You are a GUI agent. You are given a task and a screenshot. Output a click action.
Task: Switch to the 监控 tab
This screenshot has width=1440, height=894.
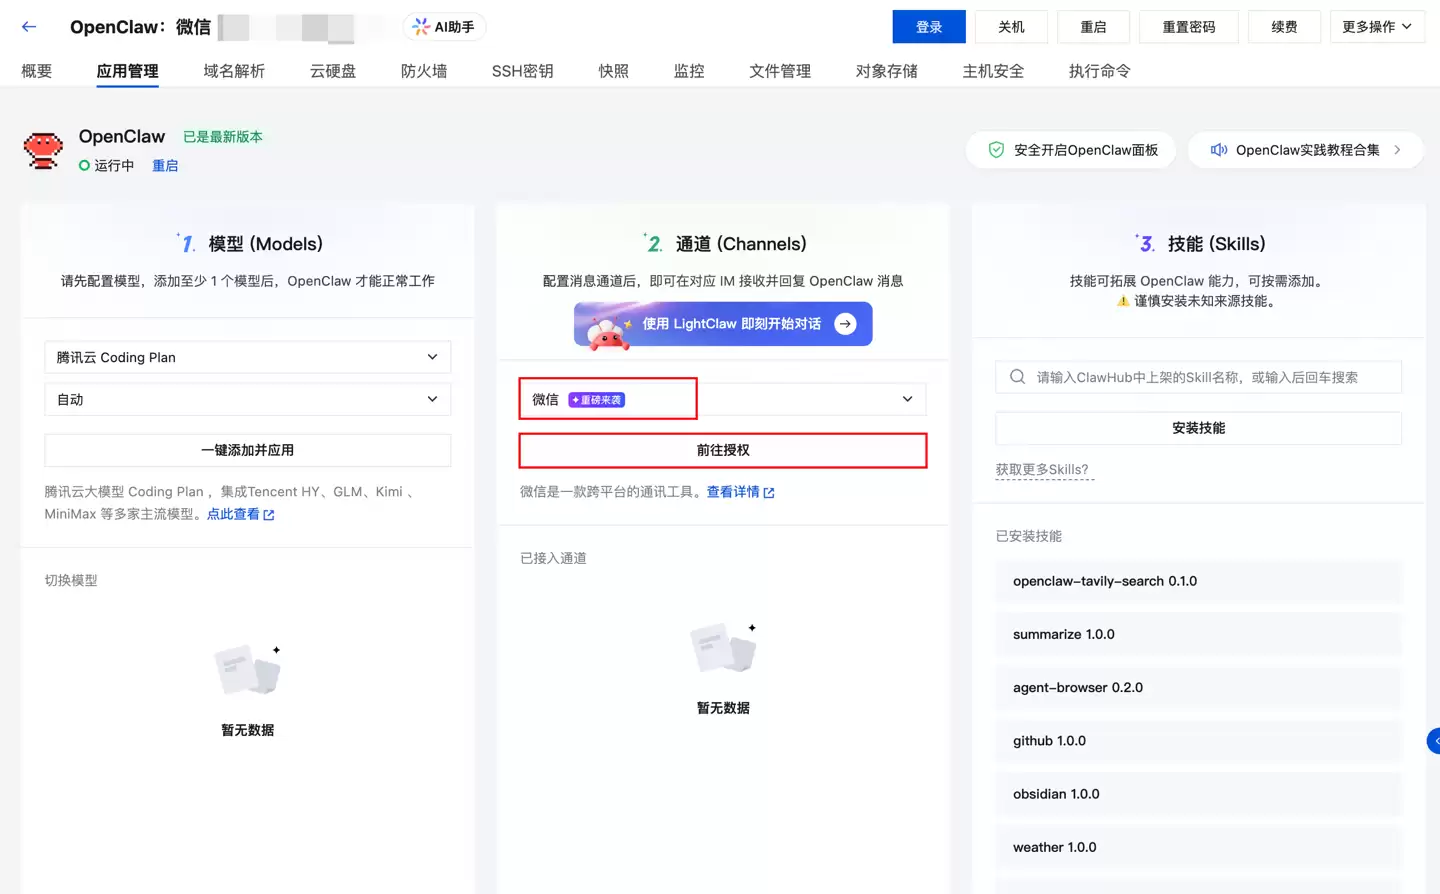(x=688, y=70)
